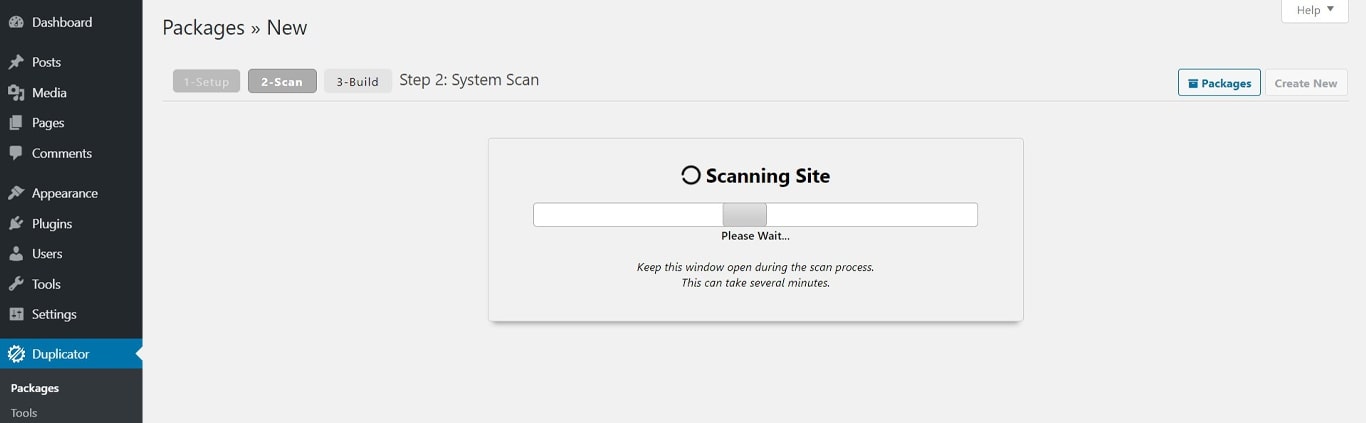Click the Create New button
The width and height of the screenshot is (1366, 423).
[1306, 83]
